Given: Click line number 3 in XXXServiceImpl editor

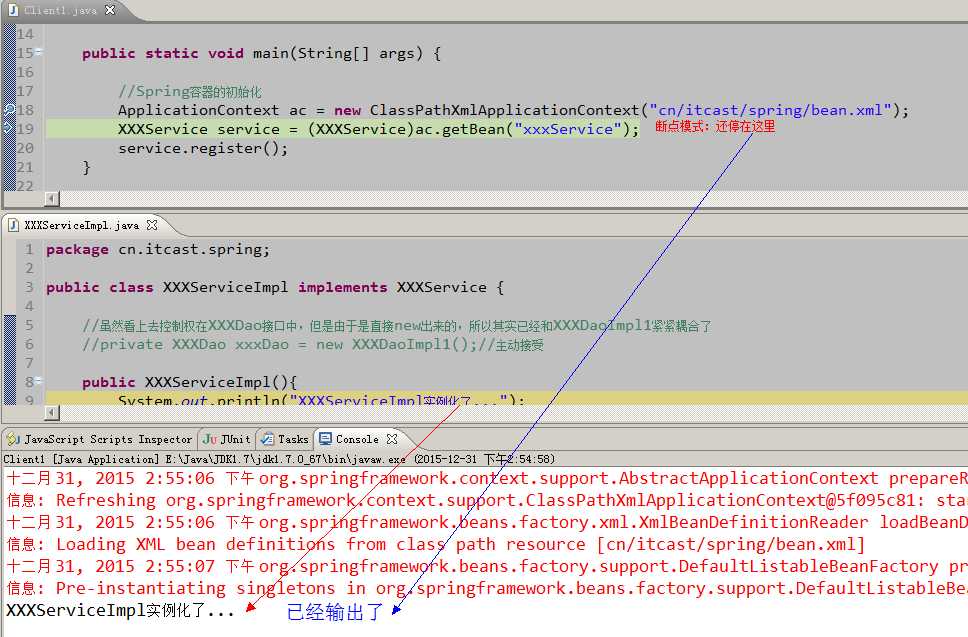Looking at the screenshot, I should point(29,287).
